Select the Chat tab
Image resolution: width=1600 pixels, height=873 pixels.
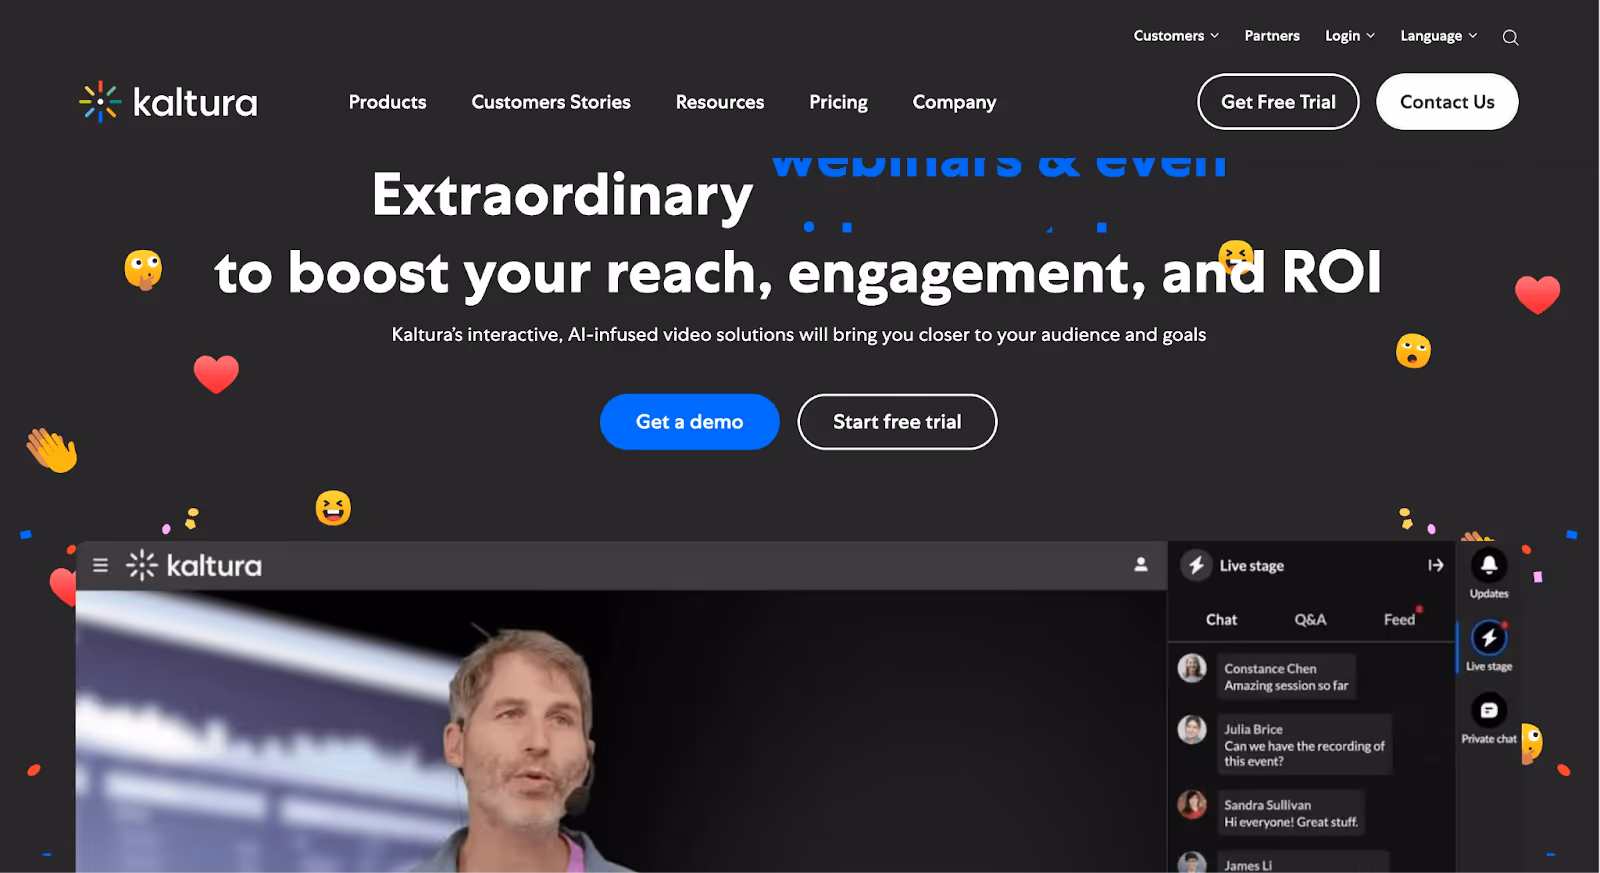(x=1221, y=620)
